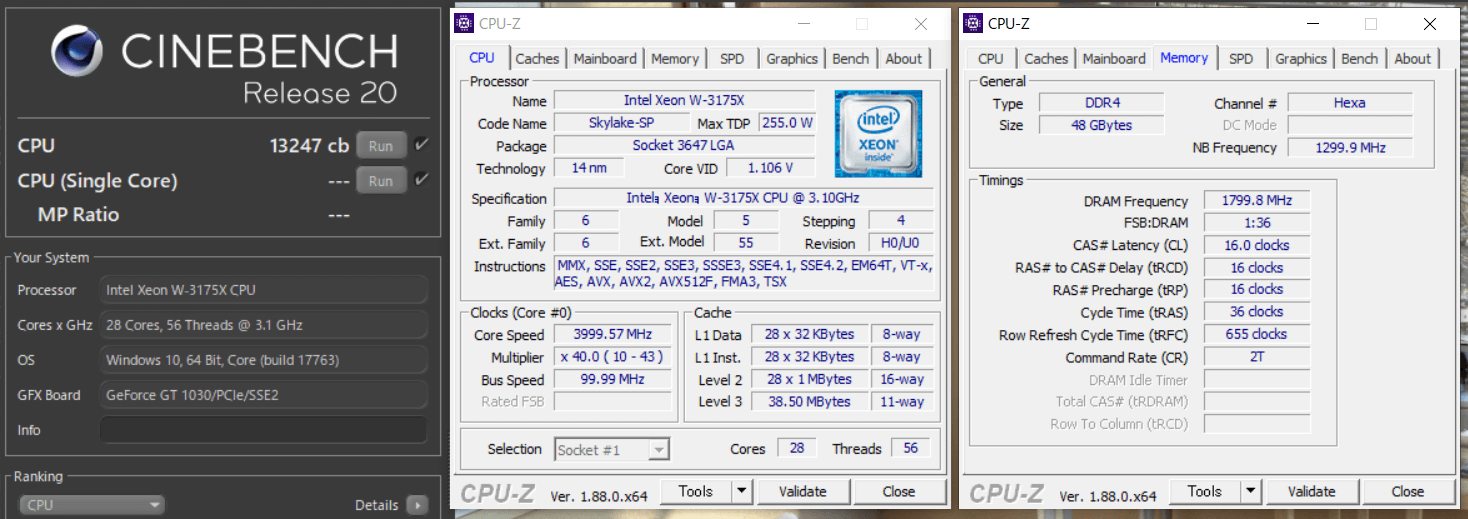Click the Max TDP value 255.0 W
The height and width of the screenshot is (519, 1468).
tap(787, 123)
